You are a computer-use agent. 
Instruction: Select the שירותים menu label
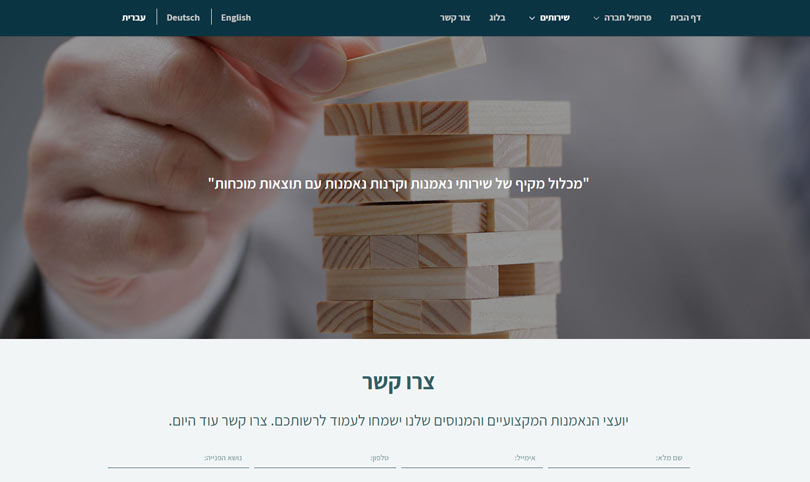pos(555,18)
